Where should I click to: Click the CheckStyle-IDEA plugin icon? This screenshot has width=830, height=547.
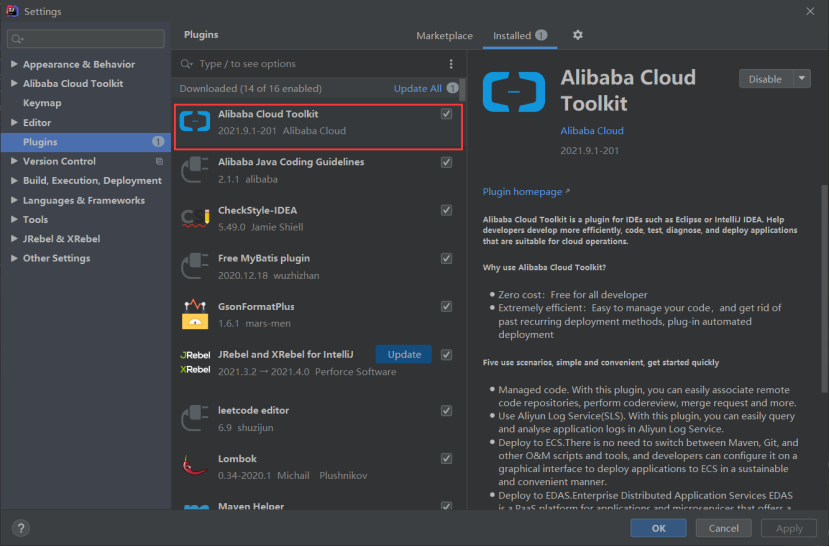click(x=193, y=218)
